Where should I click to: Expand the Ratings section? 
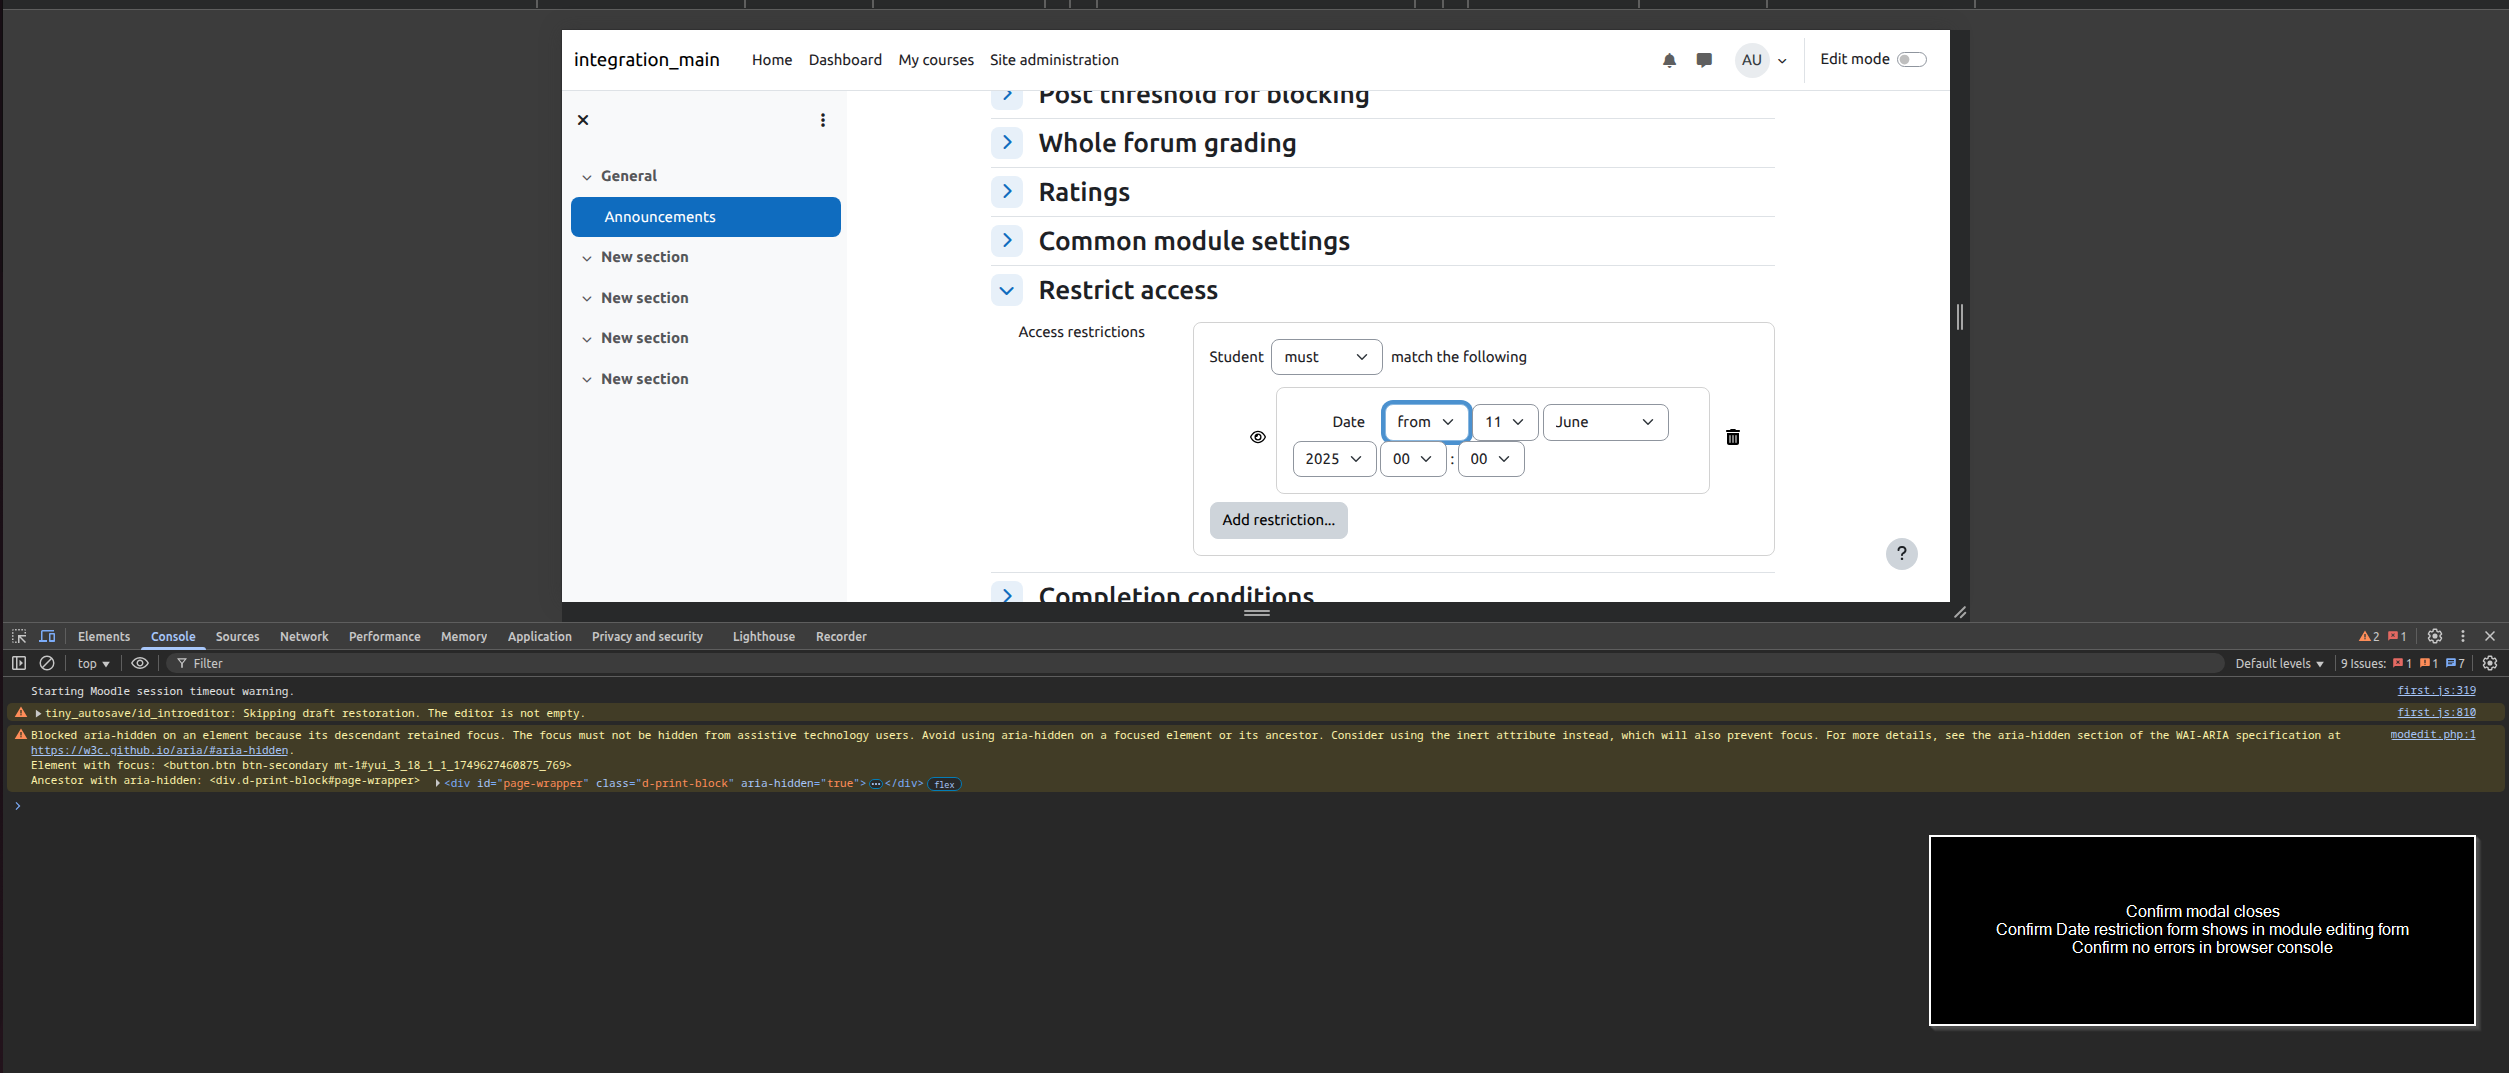[1007, 192]
